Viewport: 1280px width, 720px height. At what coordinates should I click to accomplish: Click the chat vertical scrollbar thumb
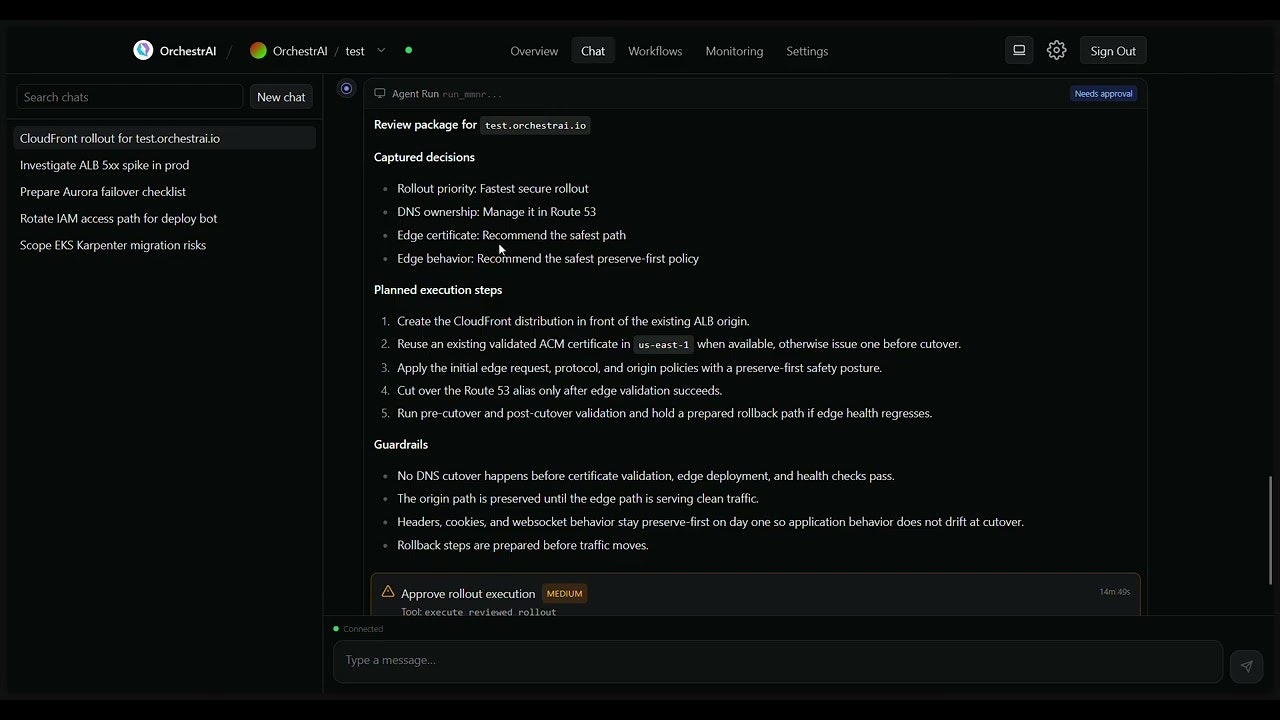point(1270,530)
